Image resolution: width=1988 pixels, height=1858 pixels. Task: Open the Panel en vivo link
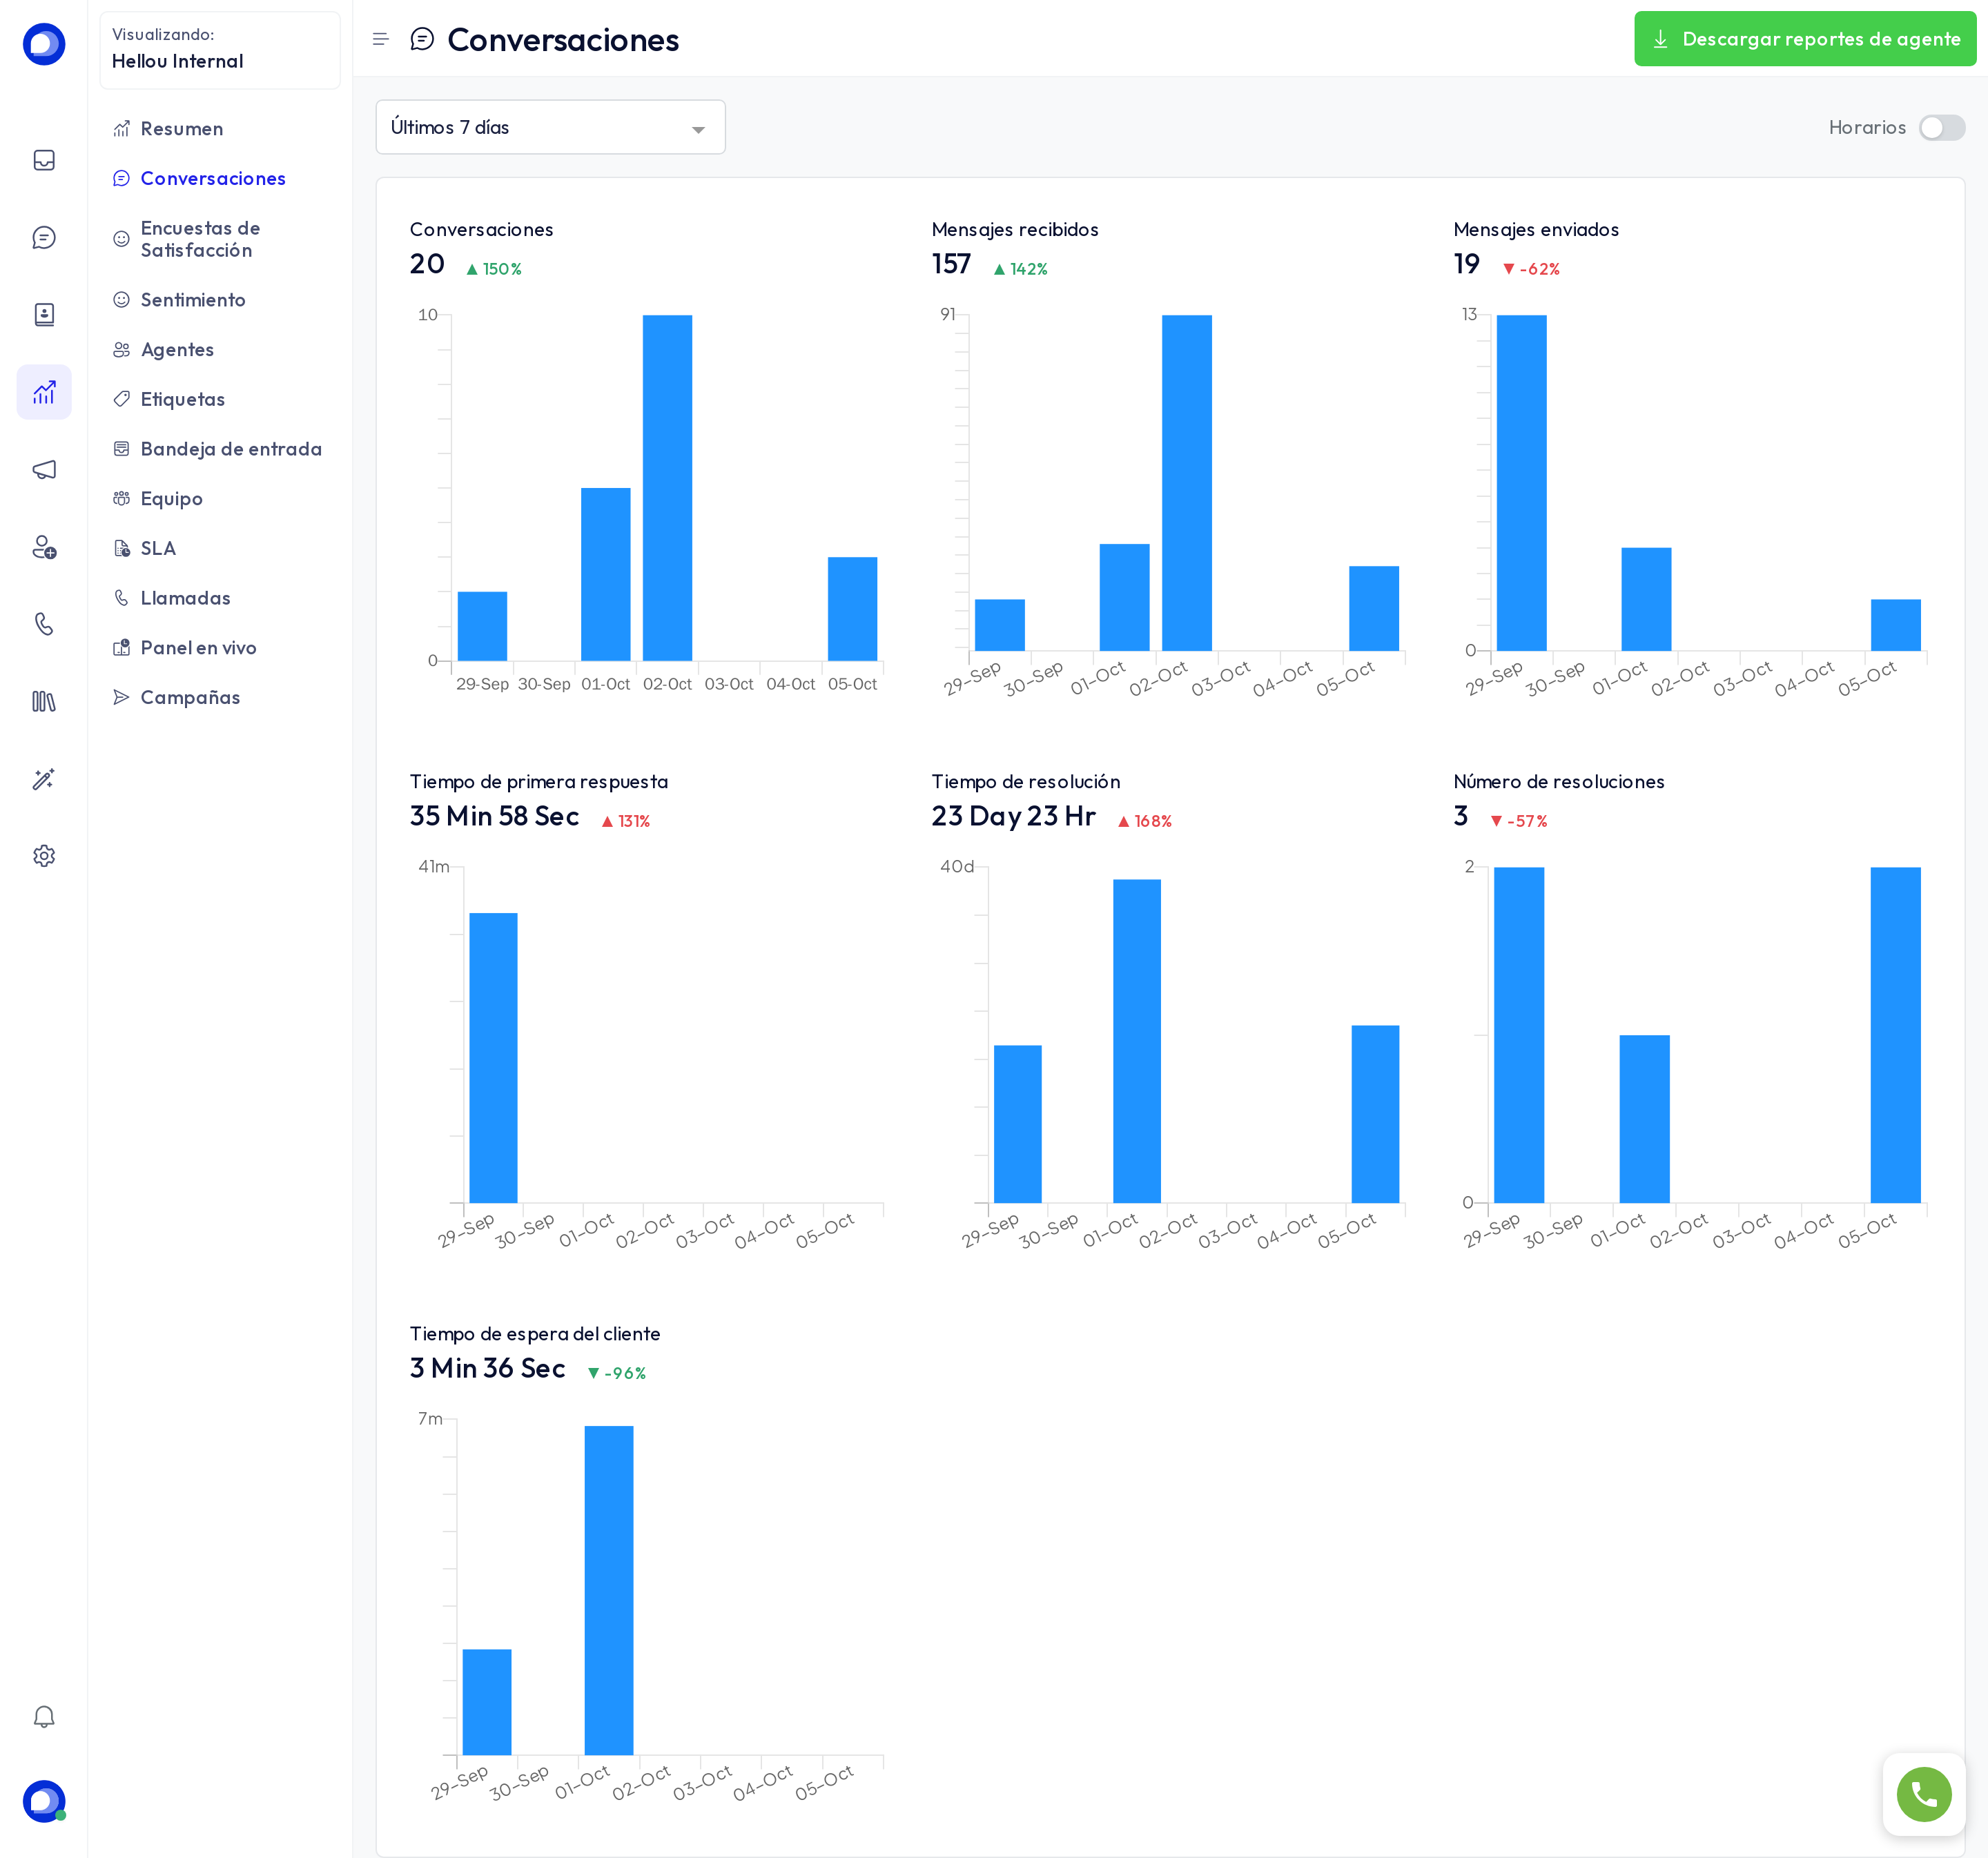coord(198,648)
